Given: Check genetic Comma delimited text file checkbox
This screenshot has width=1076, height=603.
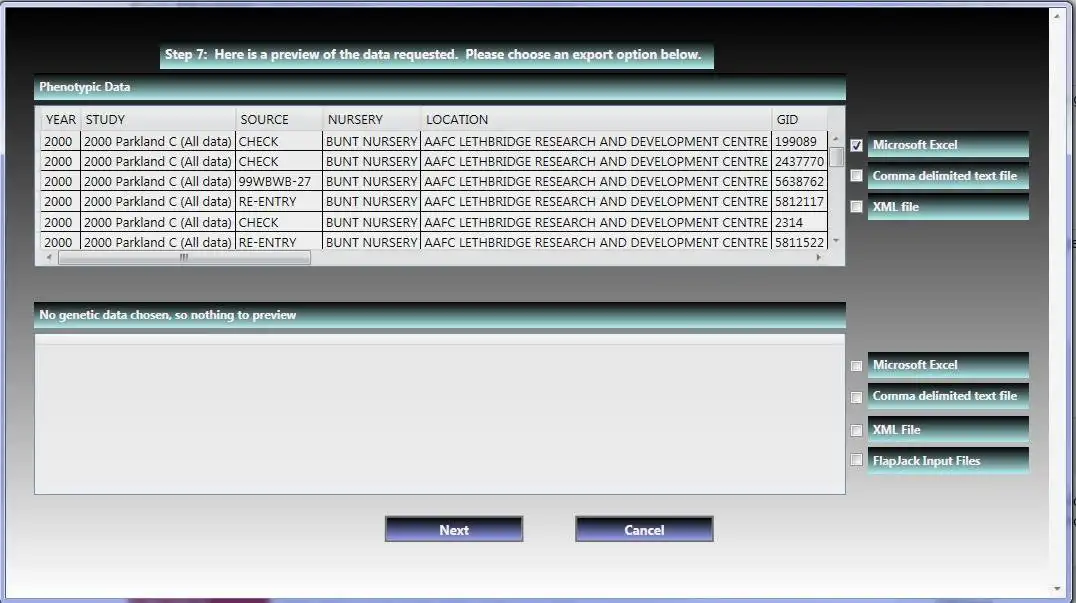Looking at the screenshot, I should point(856,397).
